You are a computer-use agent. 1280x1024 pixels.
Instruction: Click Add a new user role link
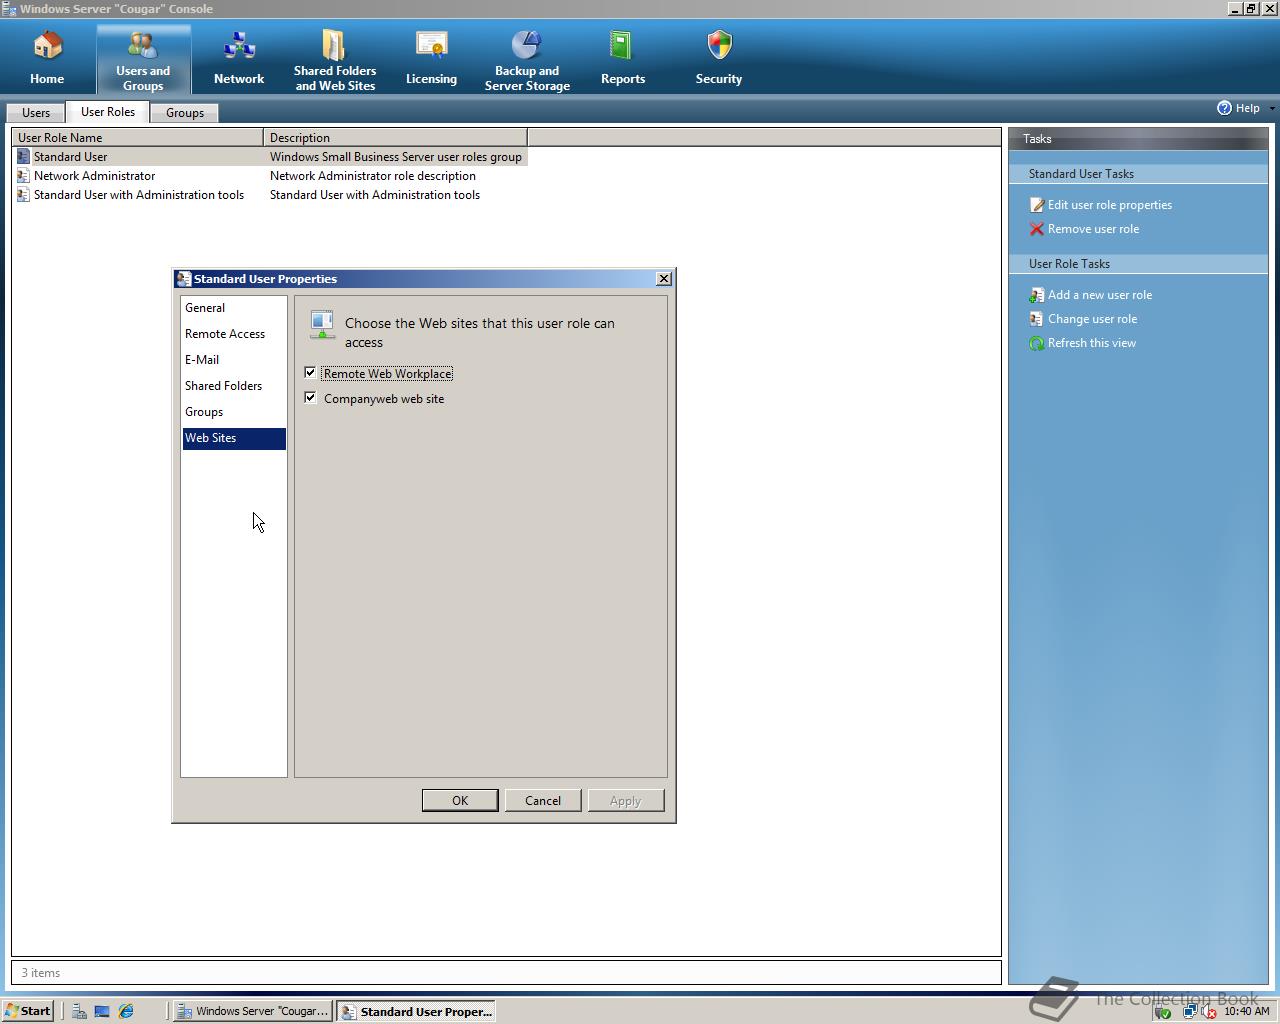click(1100, 295)
